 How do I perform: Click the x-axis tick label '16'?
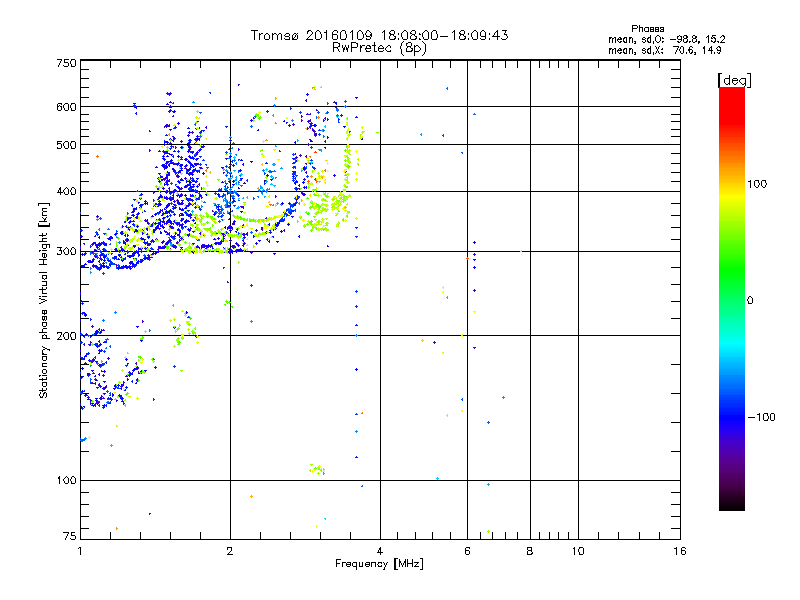point(680,551)
